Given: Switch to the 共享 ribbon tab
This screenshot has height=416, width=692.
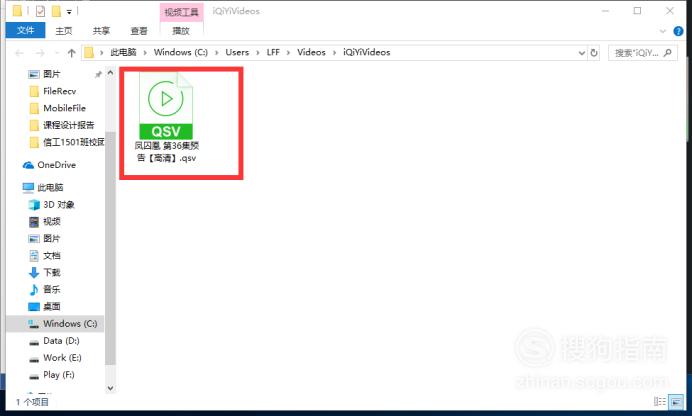Looking at the screenshot, I should (x=101, y=31).
